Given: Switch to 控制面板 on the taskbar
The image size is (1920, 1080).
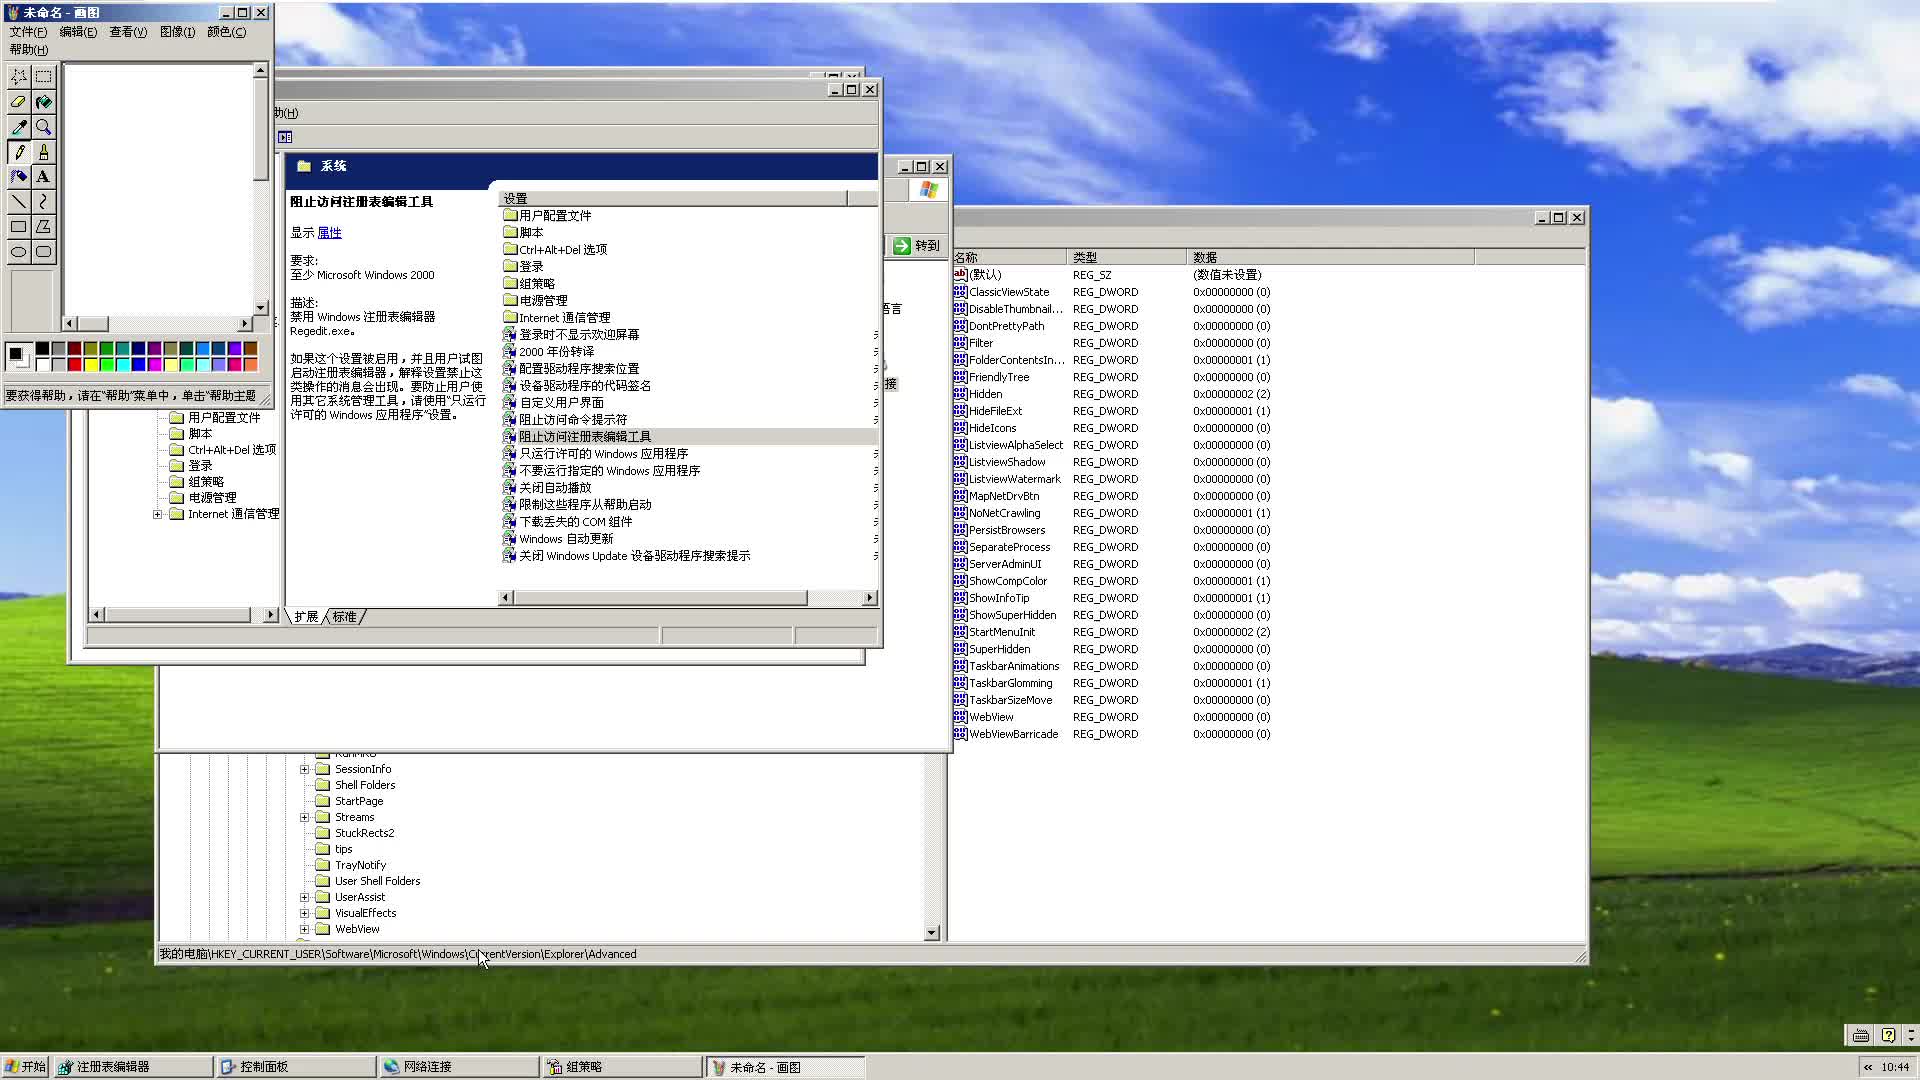Looking at the screenshot, I should click(x=296, y=1067).
